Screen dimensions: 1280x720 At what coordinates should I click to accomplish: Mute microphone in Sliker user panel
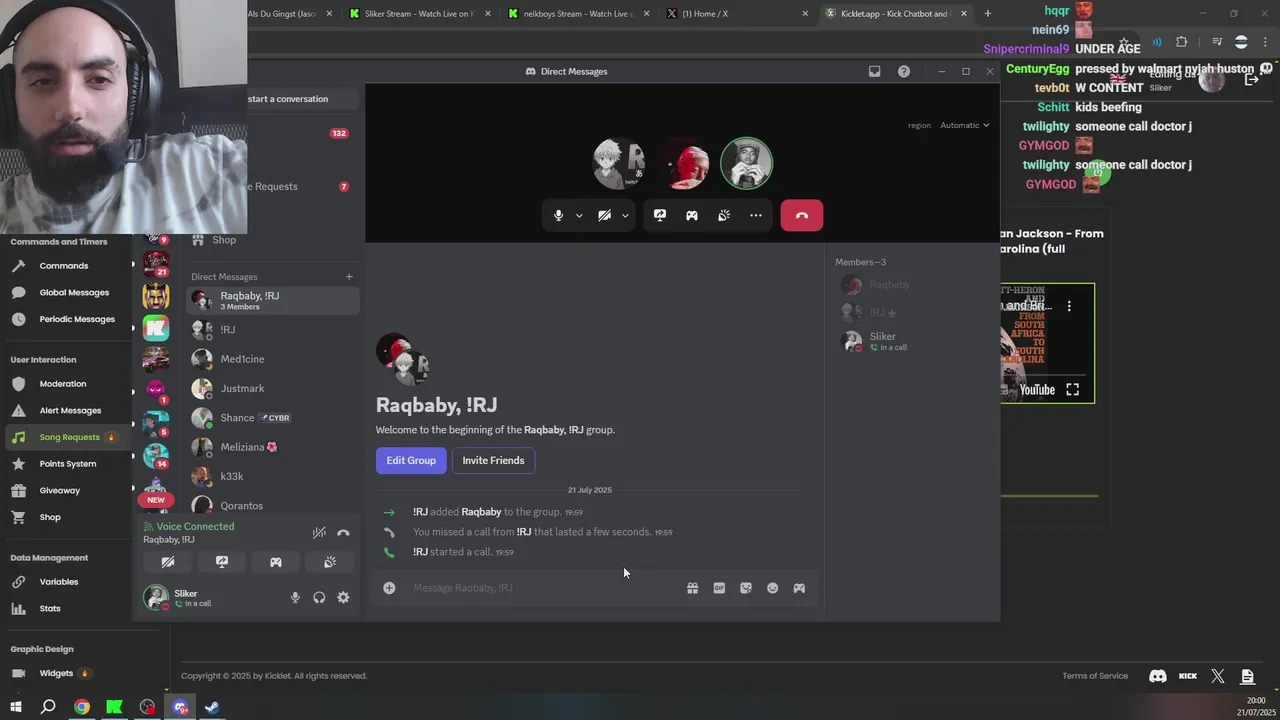[x=295, y=597]
